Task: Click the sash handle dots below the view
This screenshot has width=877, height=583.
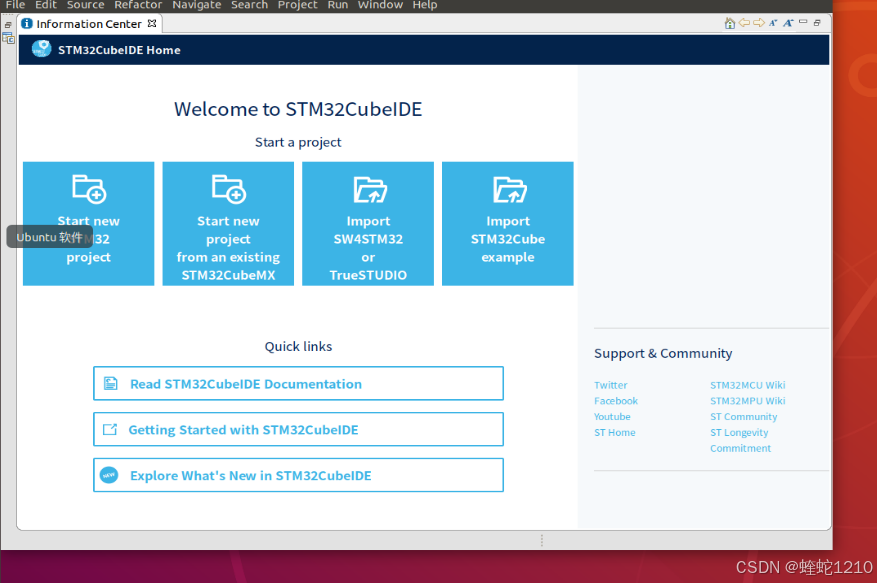Action: click(541, 540)
